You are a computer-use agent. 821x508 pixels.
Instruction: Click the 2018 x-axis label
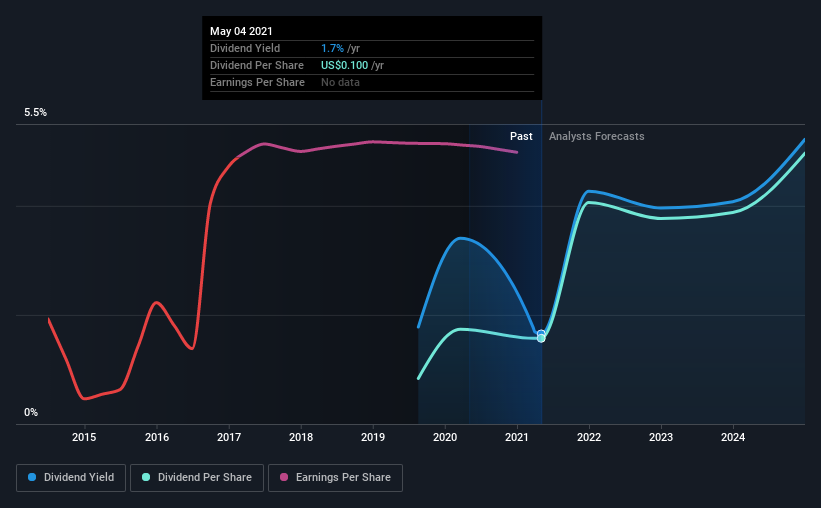coord(301,437)
